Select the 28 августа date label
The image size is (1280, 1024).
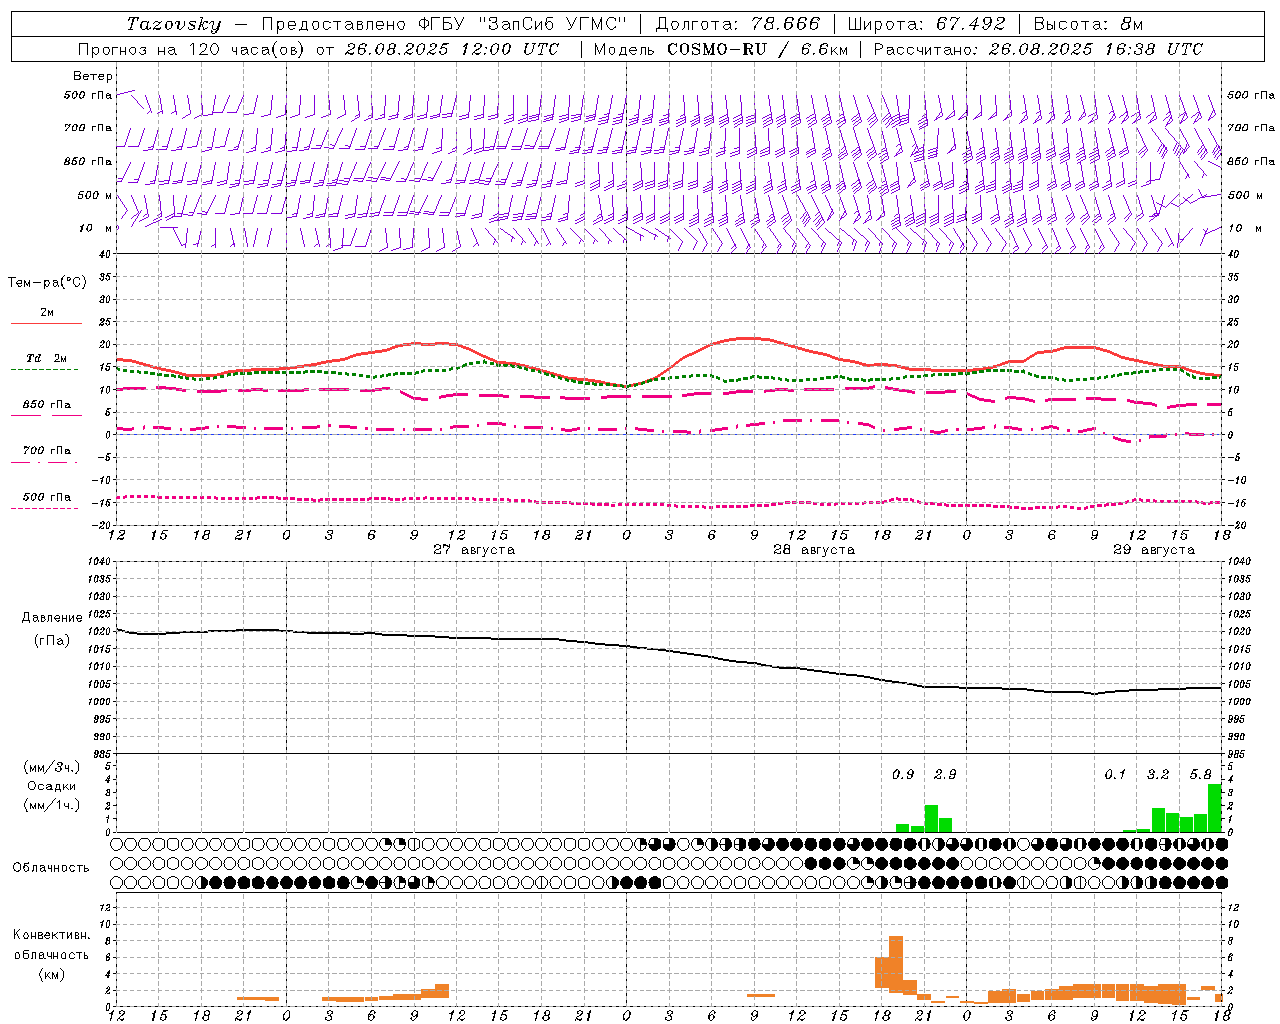[x=814, y=550]
